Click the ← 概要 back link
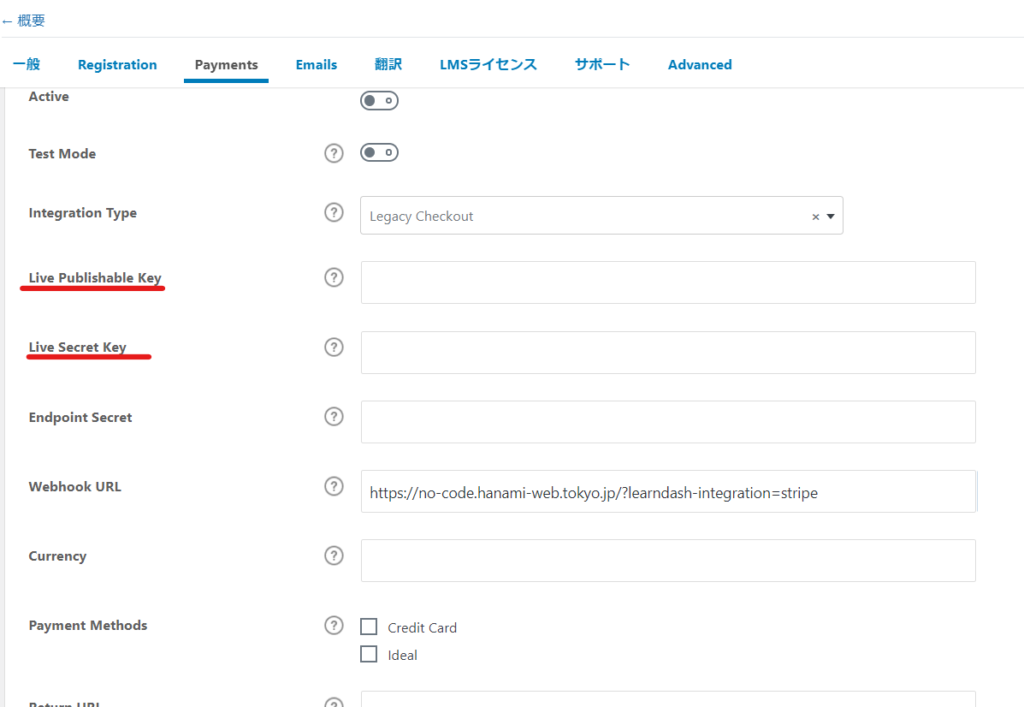The width and height of the screenshot is (1024, 707). tap(23, 20)
